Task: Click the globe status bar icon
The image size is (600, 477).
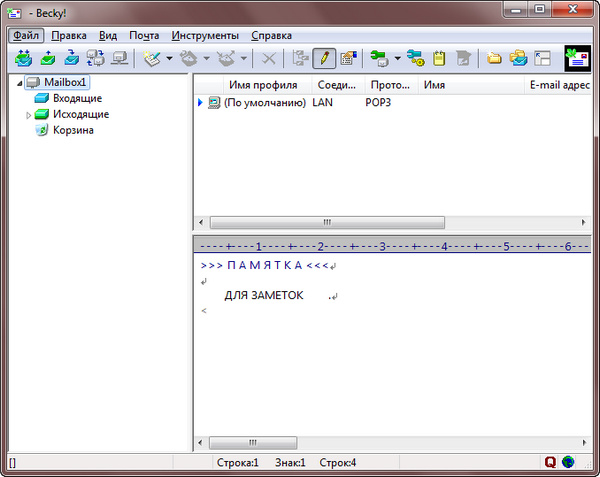Action: click(568, 462)
